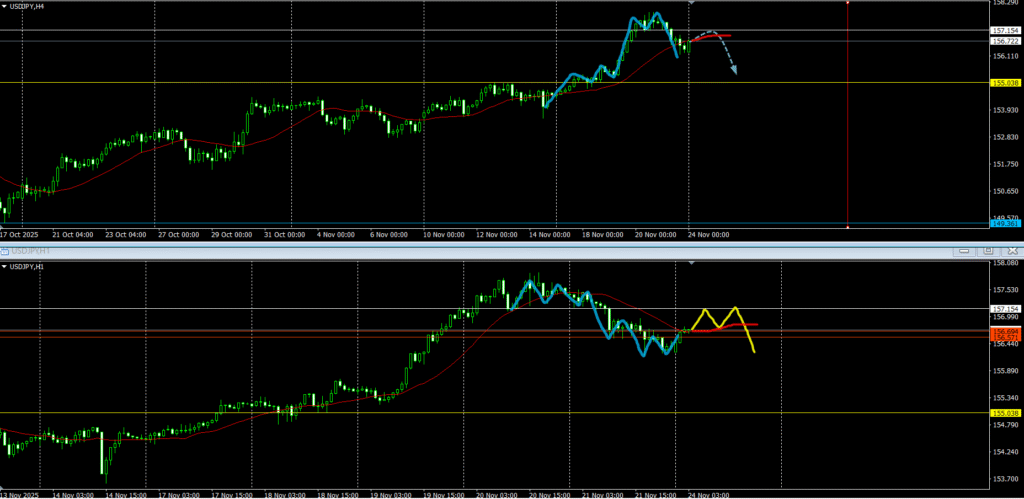
Task: Click the 157.154 price label on H4 axis
Action: click(1005, 31)
